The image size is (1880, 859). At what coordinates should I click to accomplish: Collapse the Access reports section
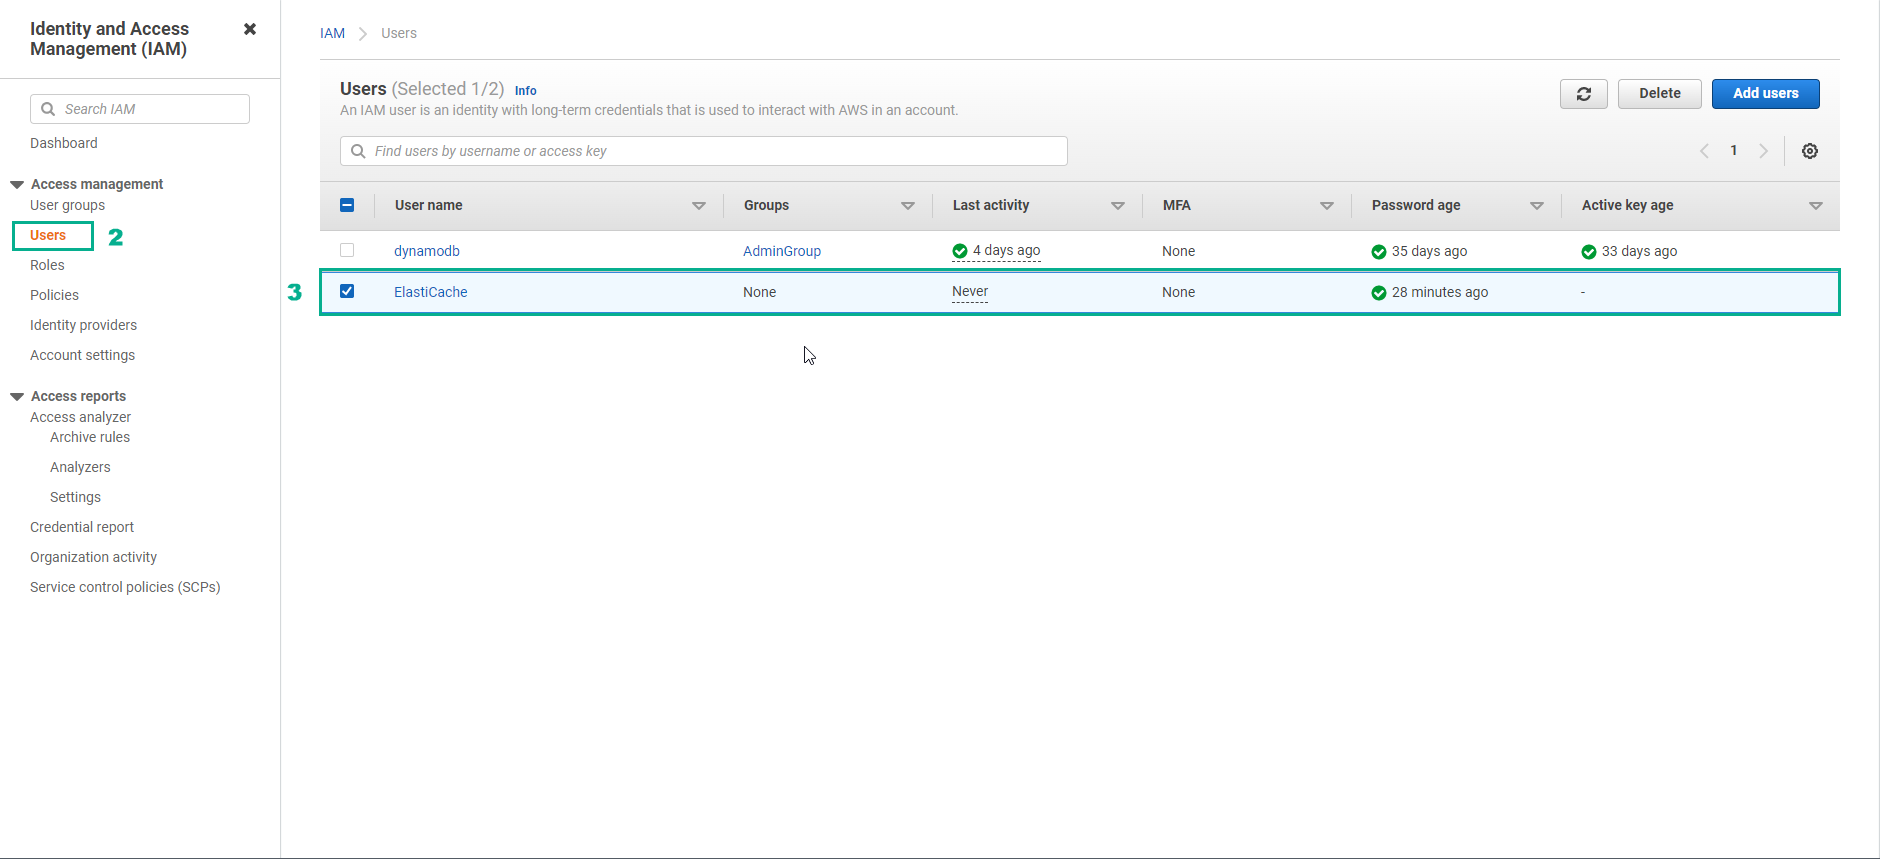click(17, 397)
